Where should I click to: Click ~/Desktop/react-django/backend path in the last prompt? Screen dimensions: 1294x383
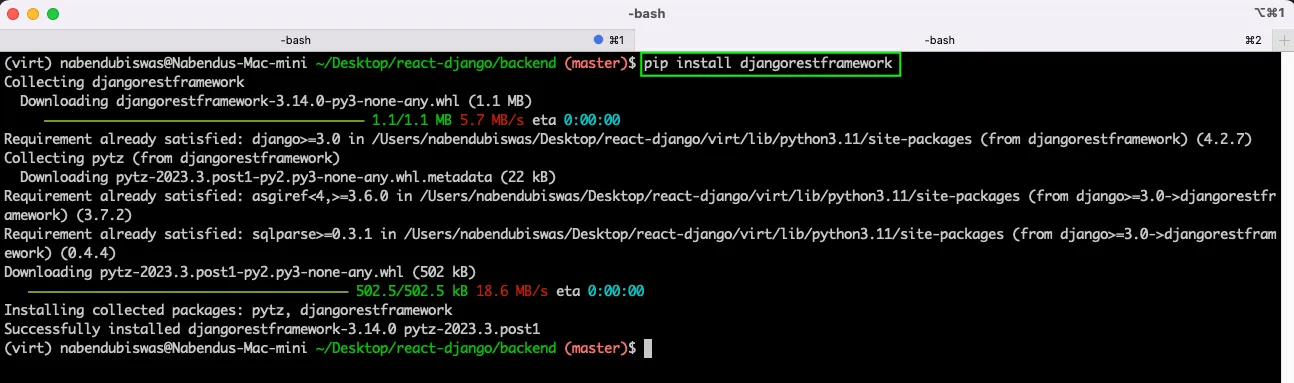point(435,348)
